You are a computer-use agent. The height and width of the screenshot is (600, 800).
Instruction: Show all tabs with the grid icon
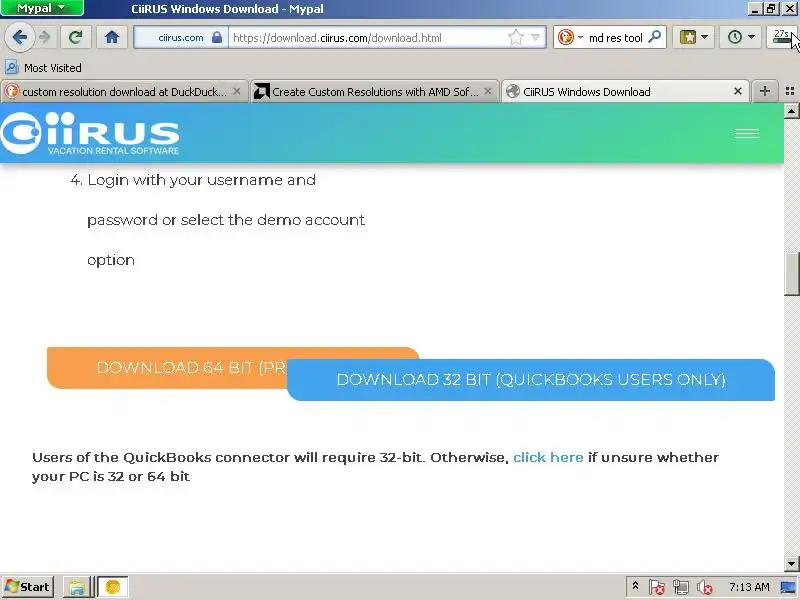click(x=790, y=91)
